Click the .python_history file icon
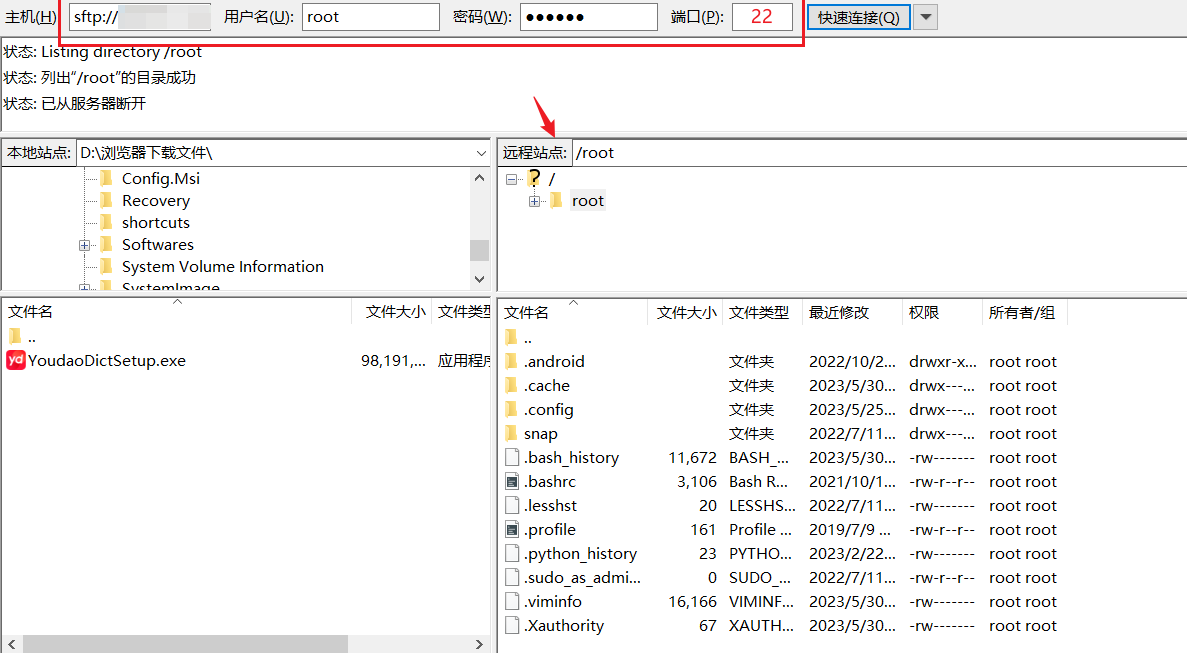Screen dimensions: 1187x653 (x=512, y=553)
